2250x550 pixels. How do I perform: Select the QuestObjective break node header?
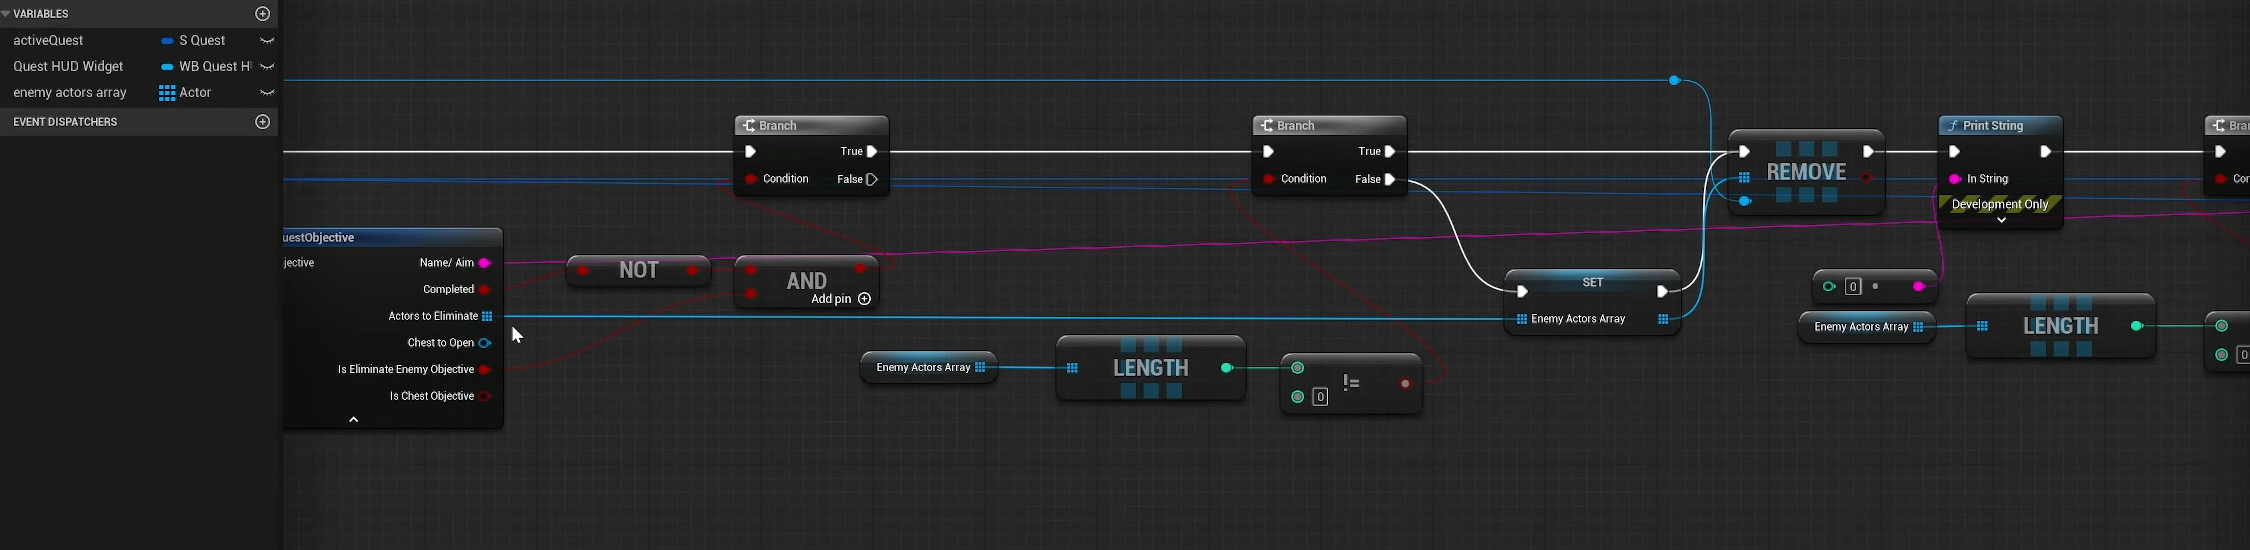tap(393, 238)
